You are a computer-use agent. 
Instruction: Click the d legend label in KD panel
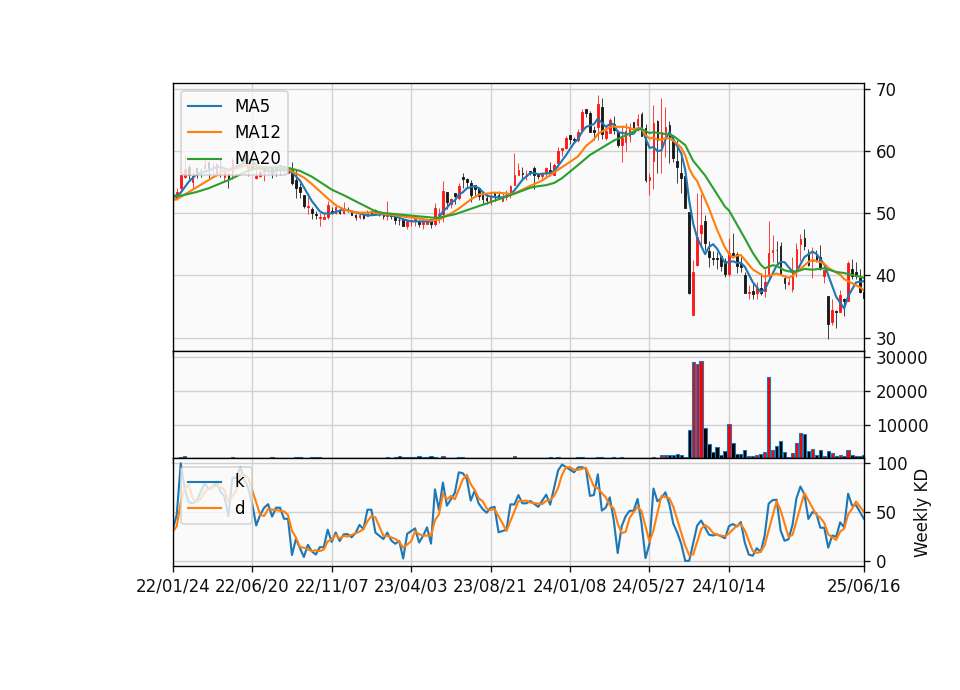[x=239, y=508]
